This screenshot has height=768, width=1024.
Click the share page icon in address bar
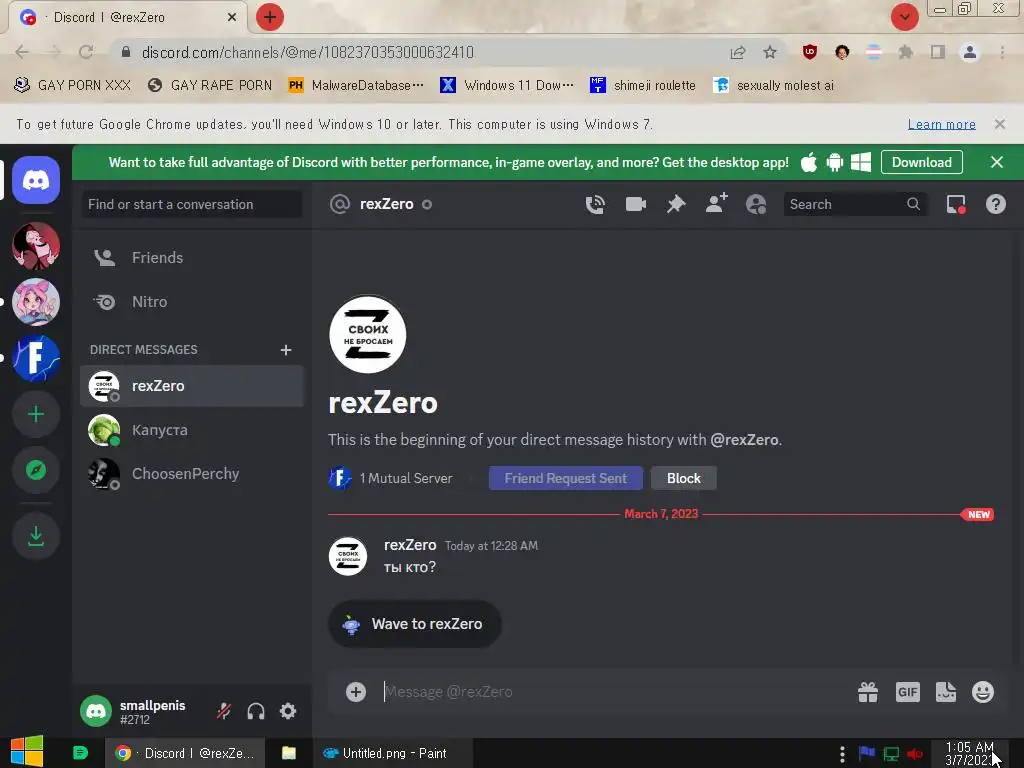[738, 52]
